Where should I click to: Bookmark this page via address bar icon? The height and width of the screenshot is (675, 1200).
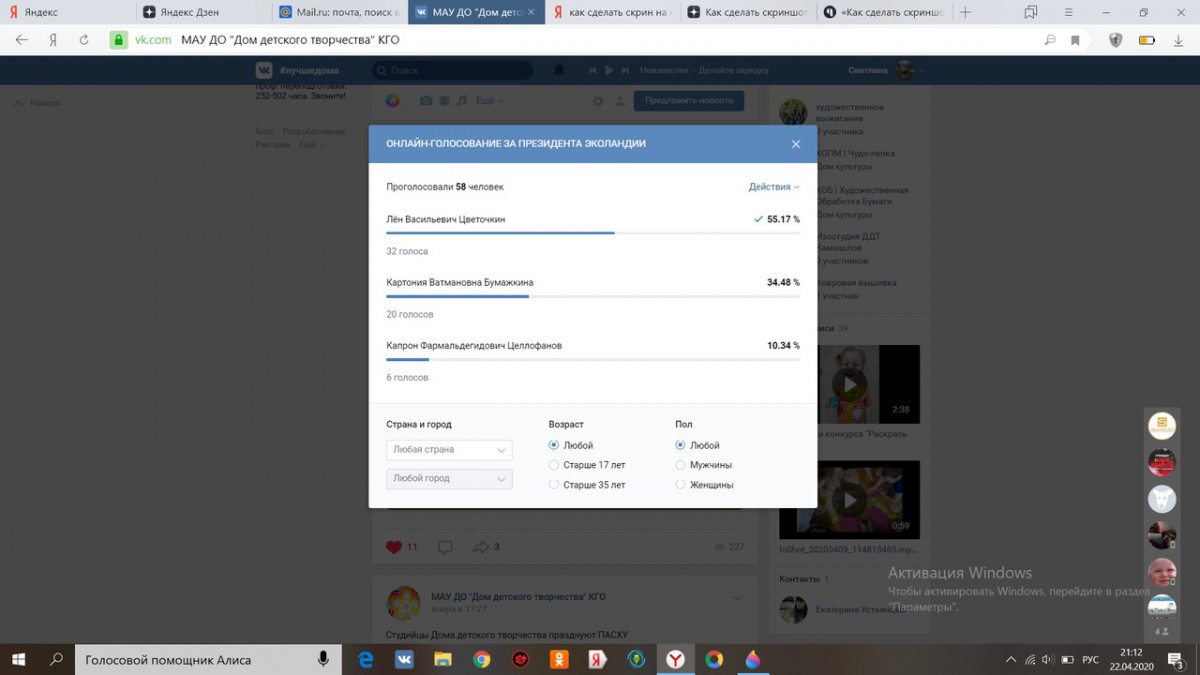pyautogui.click(x=1075, y=40)
